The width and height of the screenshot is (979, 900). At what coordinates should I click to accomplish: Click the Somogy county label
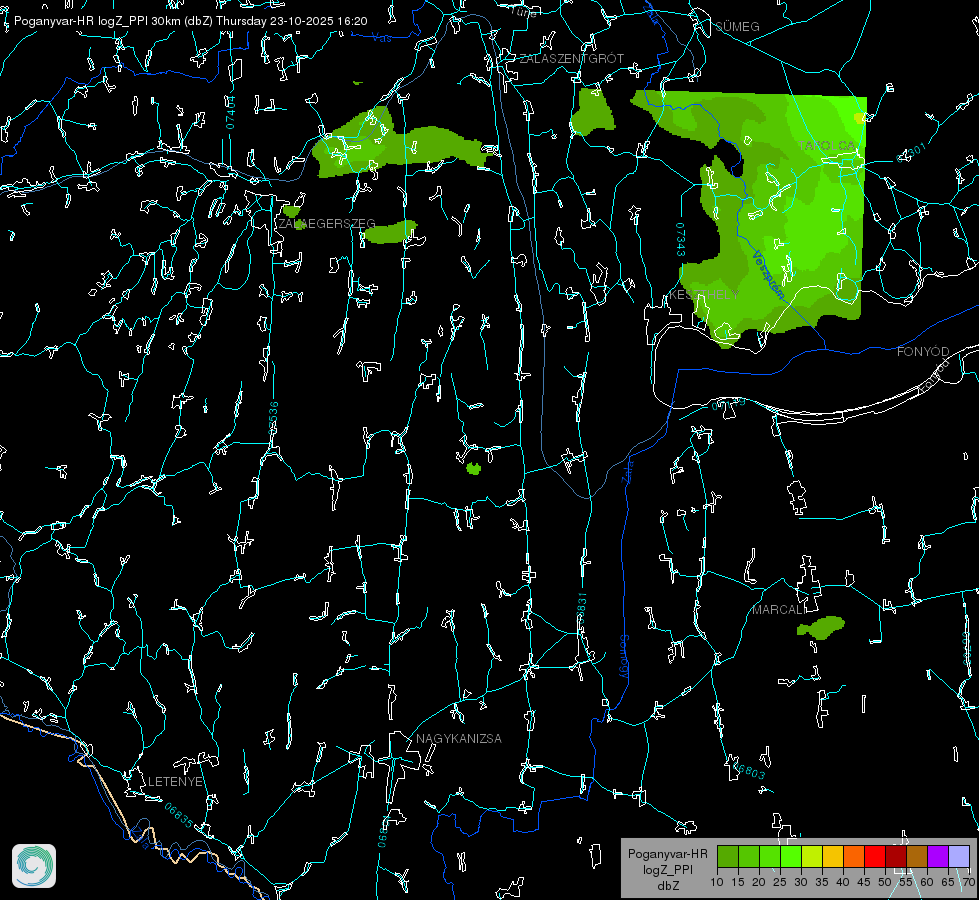[624, 656]
